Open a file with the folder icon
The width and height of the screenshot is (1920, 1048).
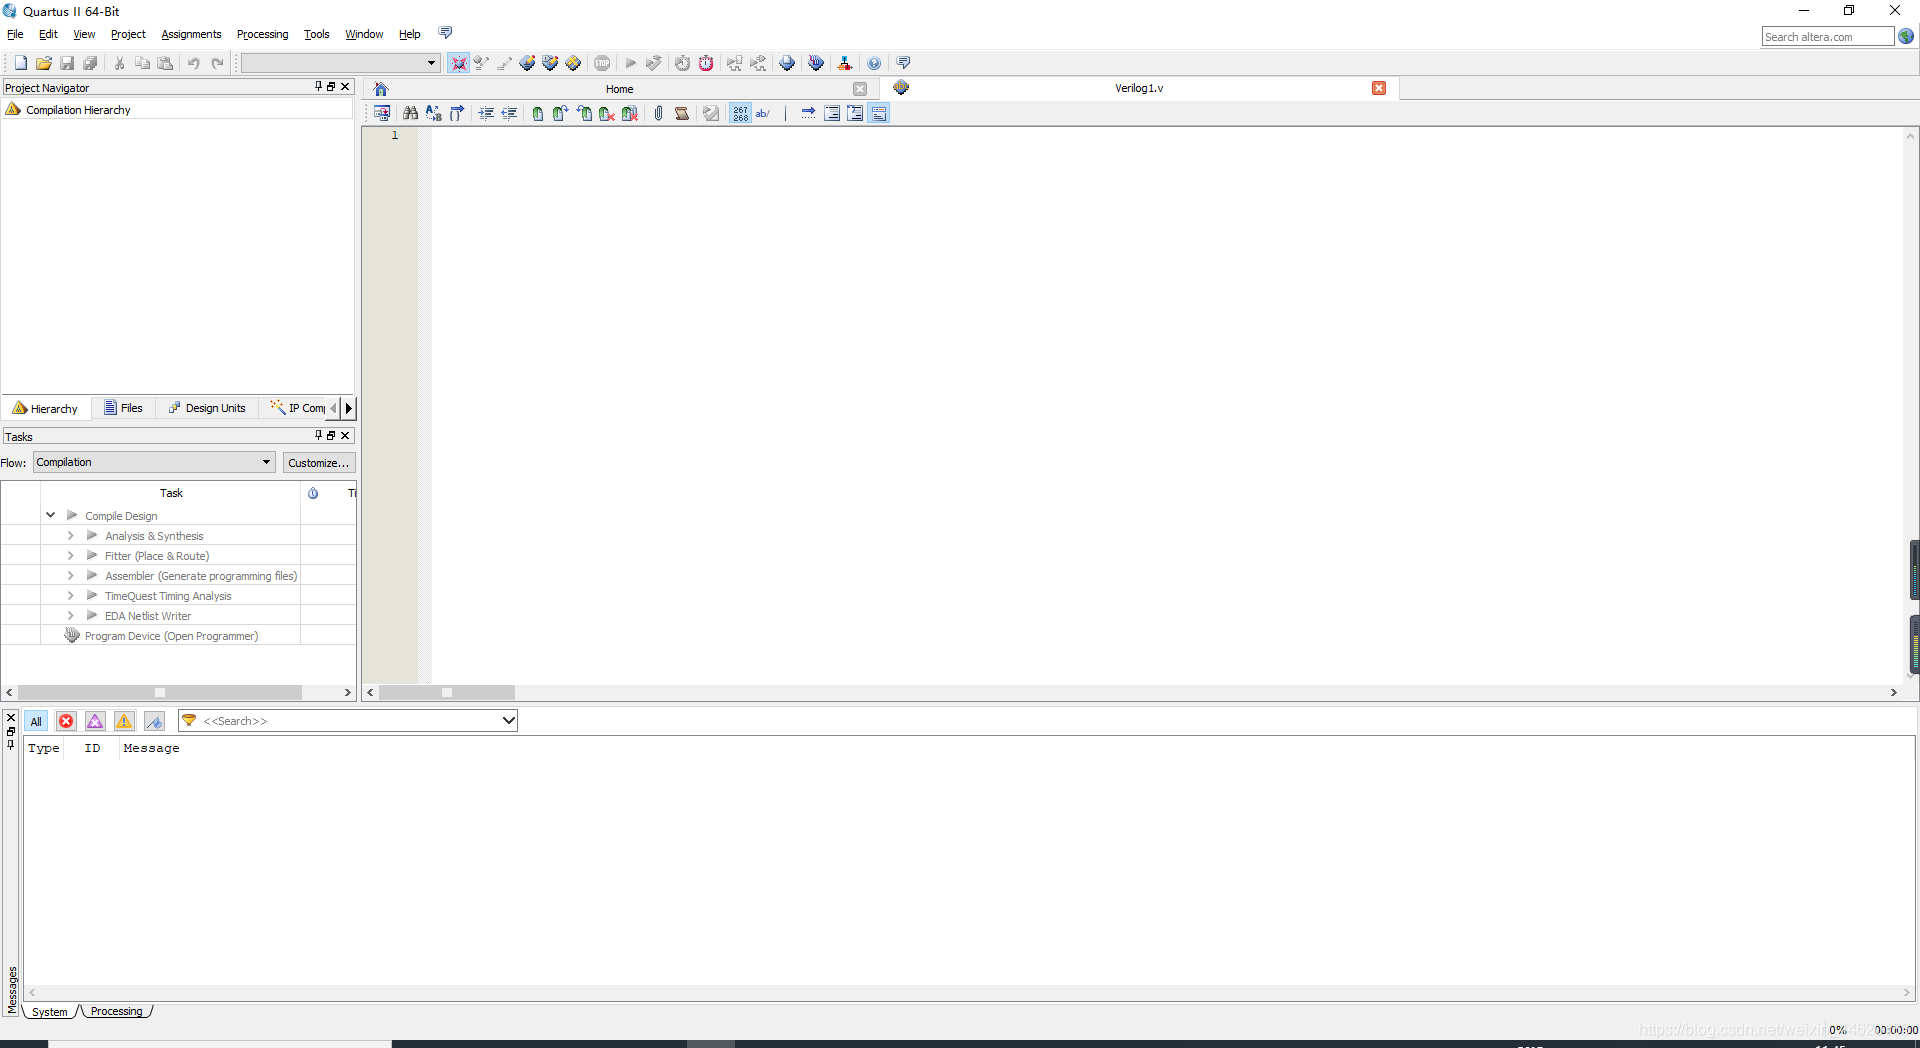click(x=43, y=63)
